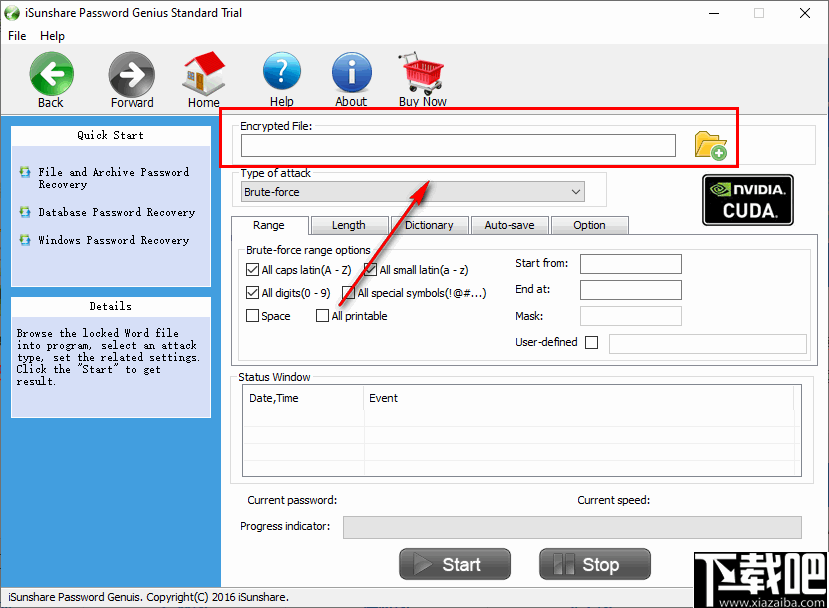Open File and Archive Password Recovery link
Screen dimensions: 829x608
[114, 178]
